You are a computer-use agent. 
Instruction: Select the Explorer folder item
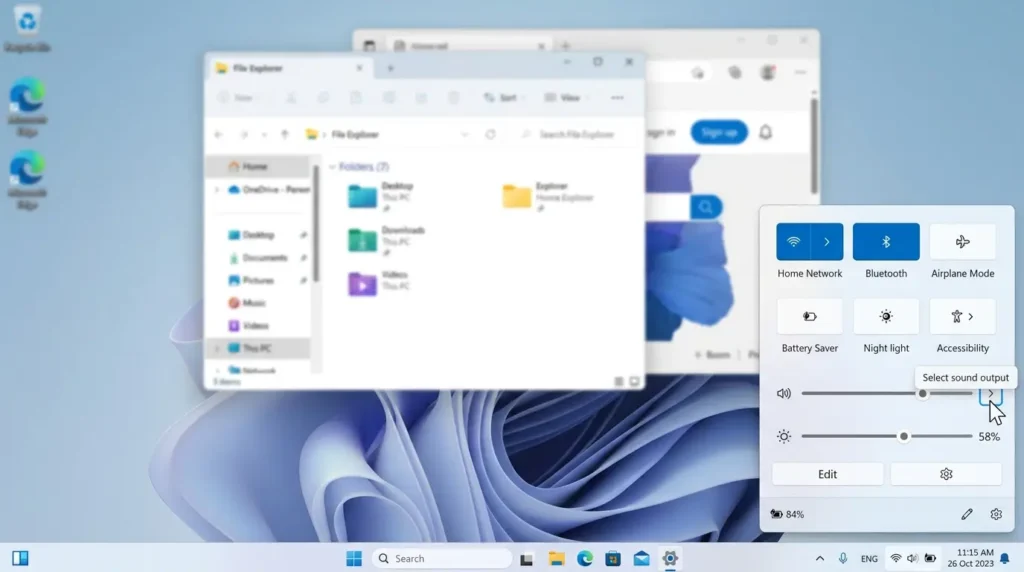point(550,197)
